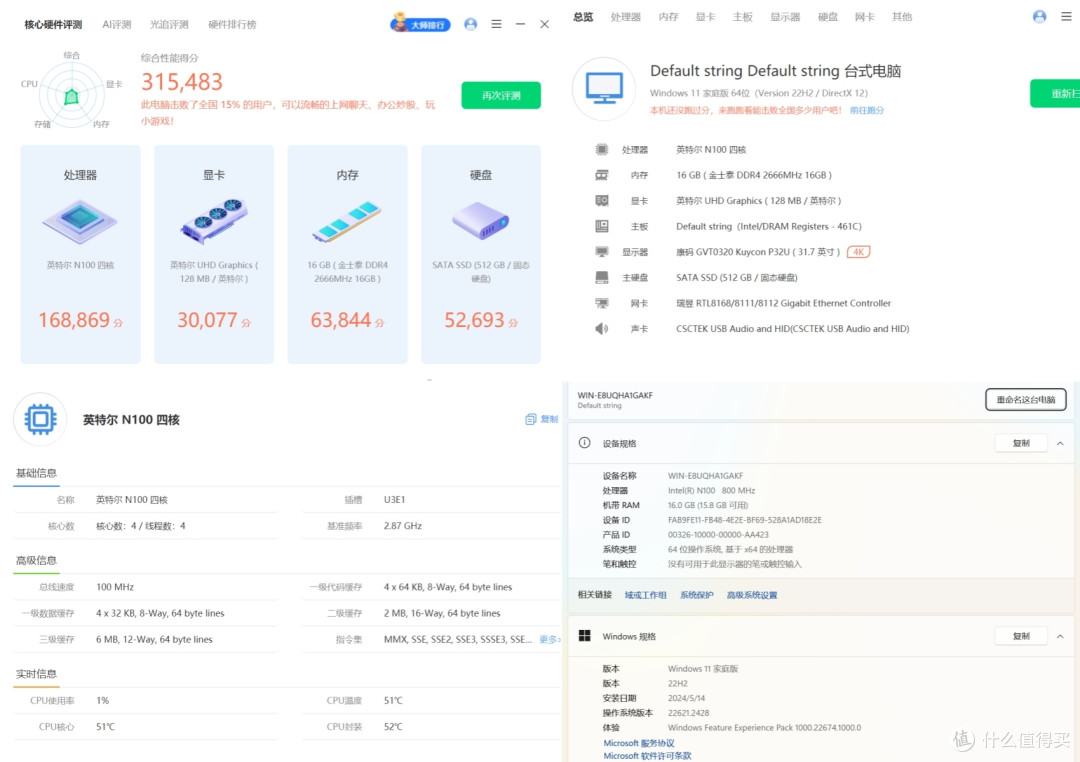Open Microsoft 软件许可条款 link
The width and height of the screenshot is (1080, 762).
click(x=647, y=756)
